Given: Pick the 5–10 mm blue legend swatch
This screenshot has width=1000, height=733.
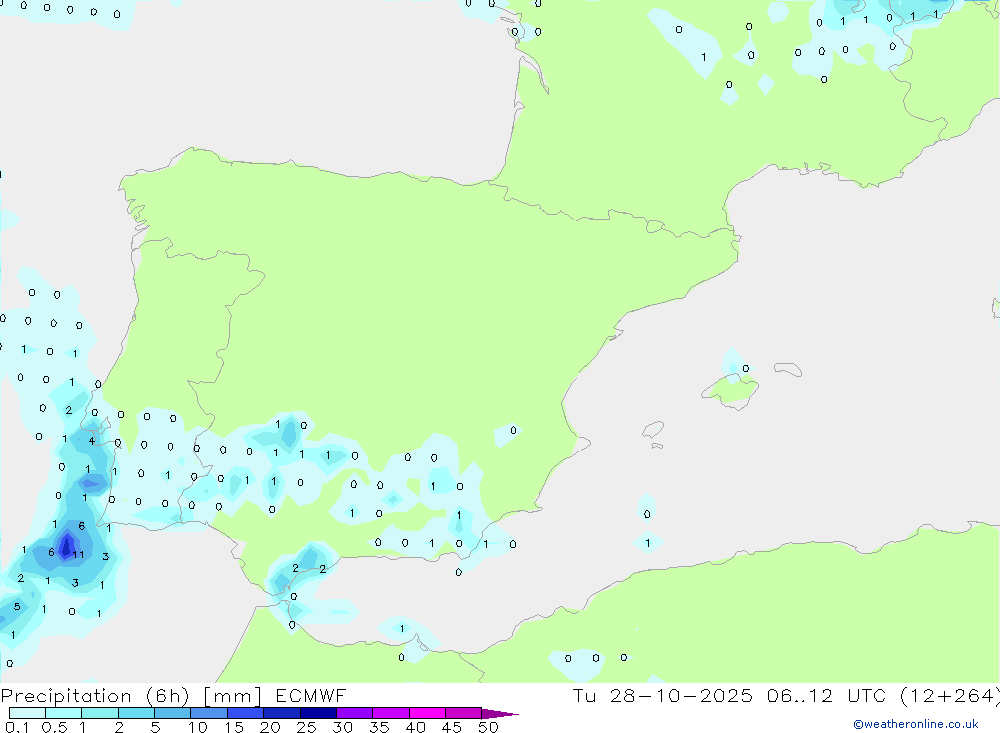Looking at the screenshot, I should point(173,713).
